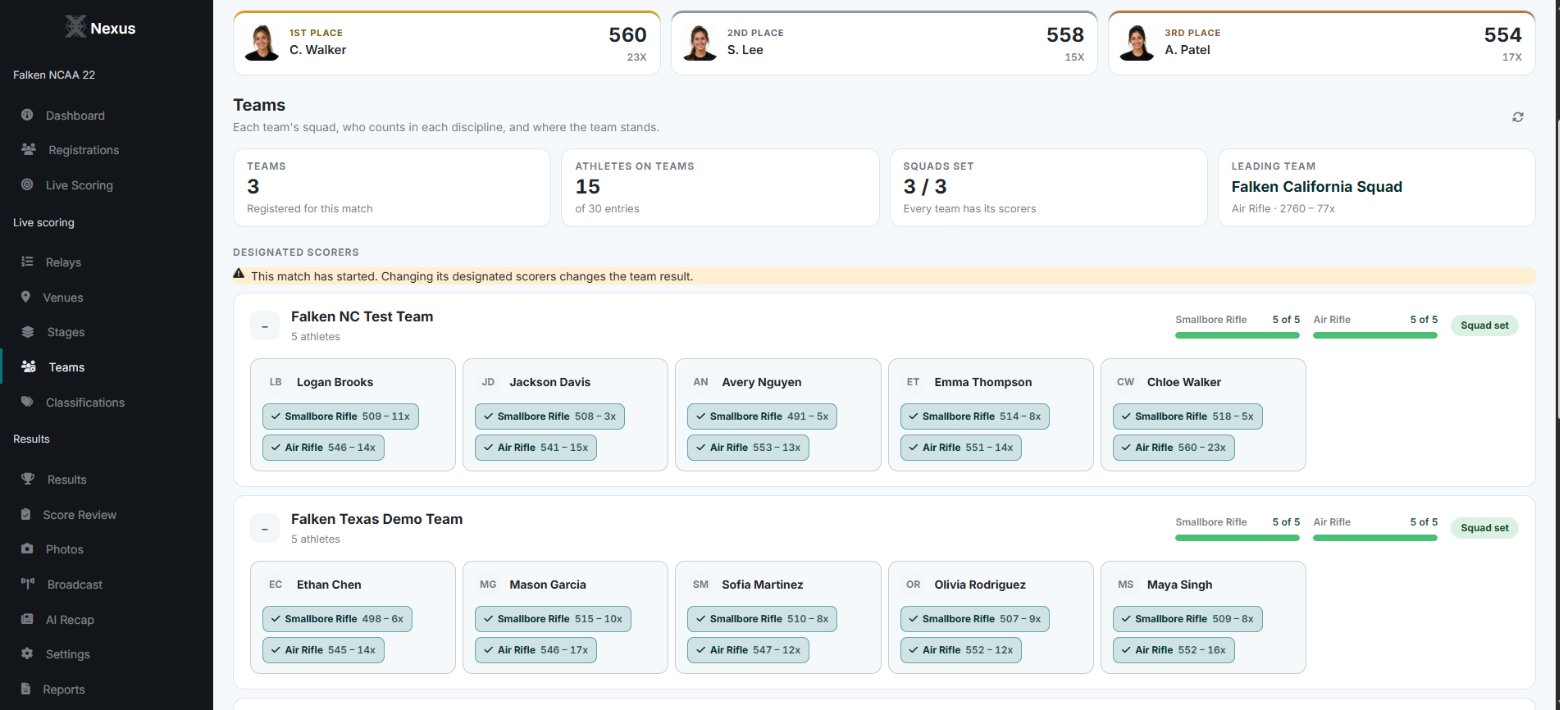Click the Settings gear icon
The height and width of the screenshot is (710, 1560).
point(27,654)
